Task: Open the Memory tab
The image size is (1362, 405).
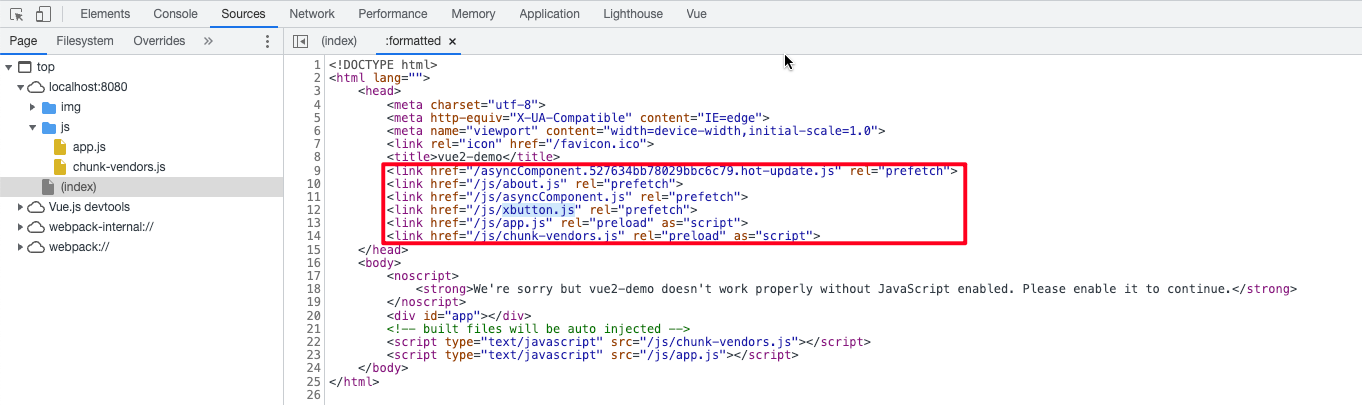Action: 473,14
